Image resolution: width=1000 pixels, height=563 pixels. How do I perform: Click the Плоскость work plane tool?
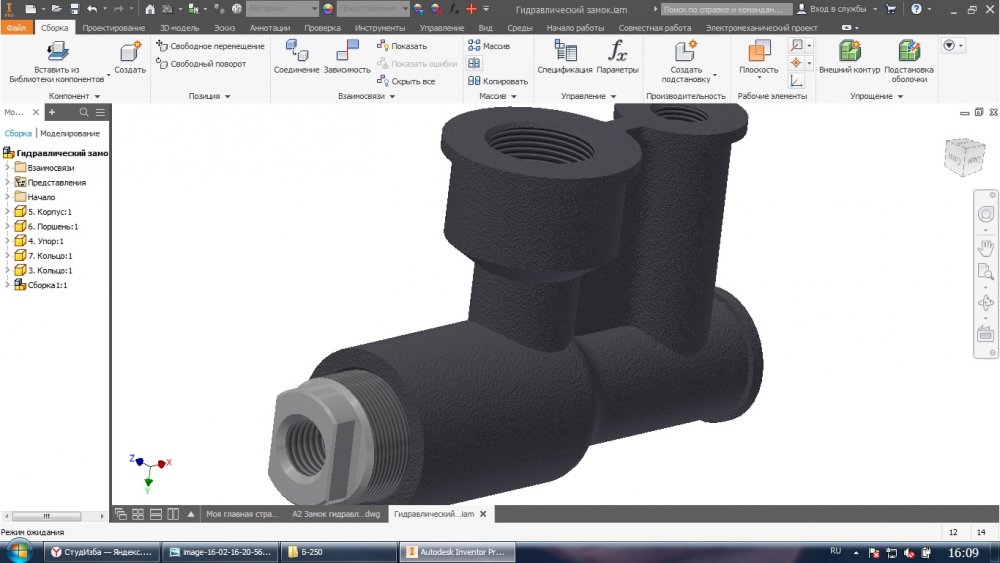(x=758, y=53)
